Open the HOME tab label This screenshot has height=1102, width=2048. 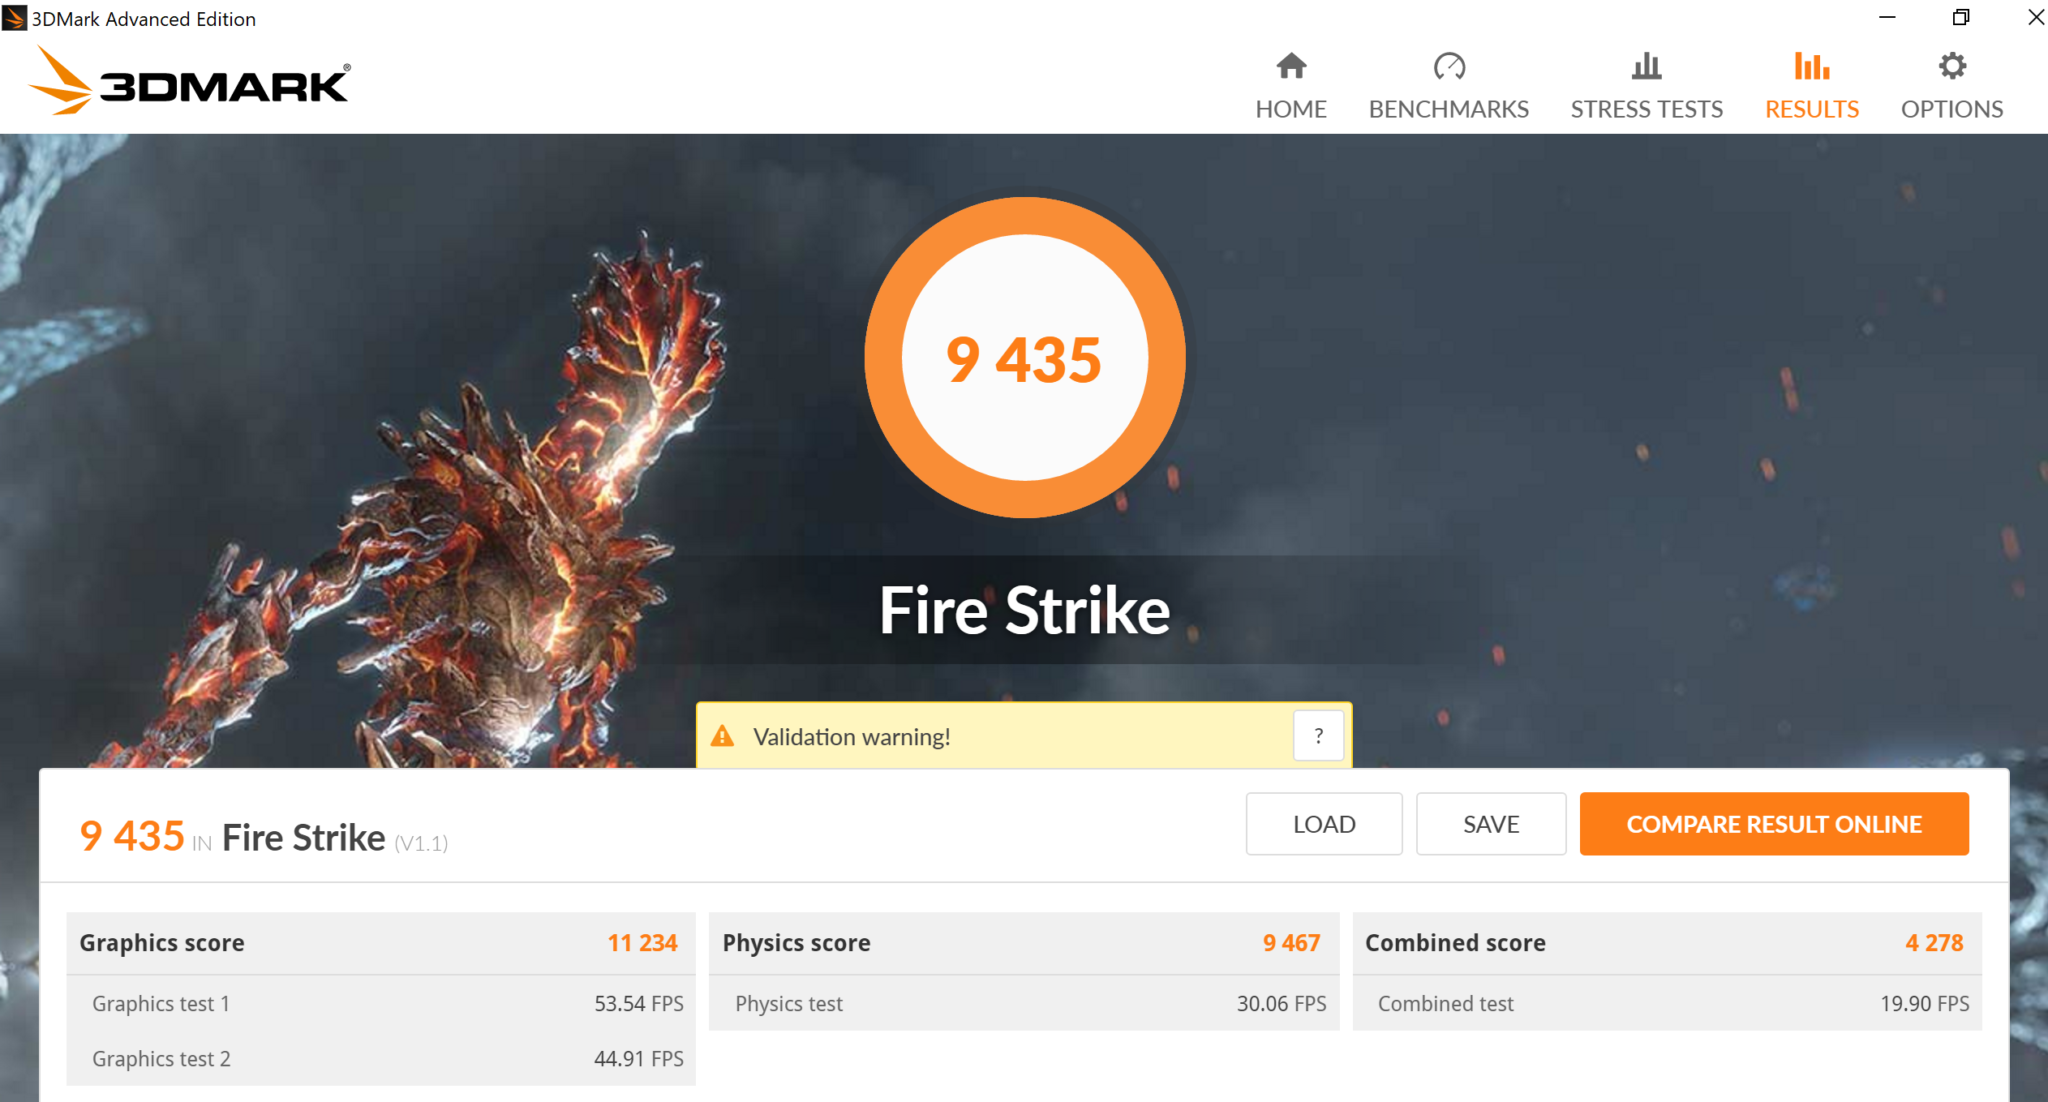pyautogui.click(x=1291, y=109)
